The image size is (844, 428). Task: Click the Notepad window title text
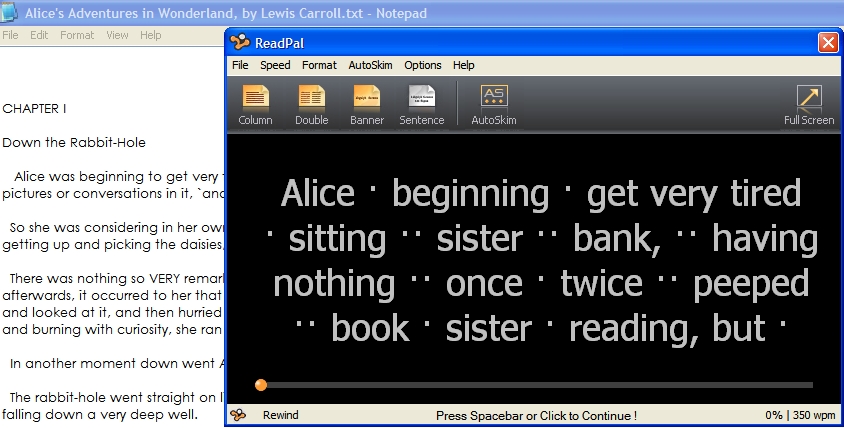(226, 13)
